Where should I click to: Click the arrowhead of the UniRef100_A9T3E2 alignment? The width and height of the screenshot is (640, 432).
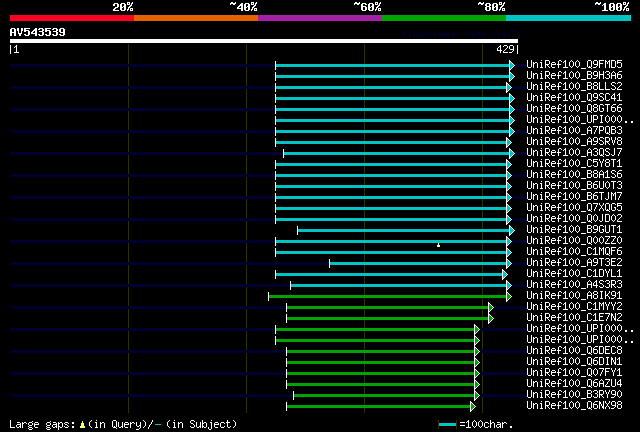click(x=509, y=264)
